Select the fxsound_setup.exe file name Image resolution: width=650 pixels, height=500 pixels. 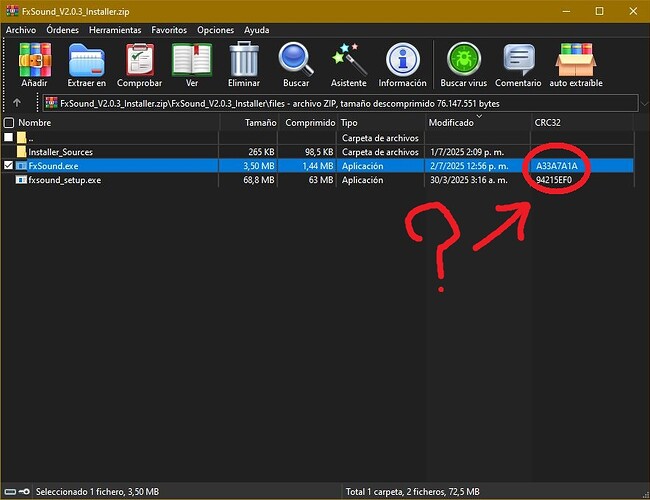(x=65, y=180)
